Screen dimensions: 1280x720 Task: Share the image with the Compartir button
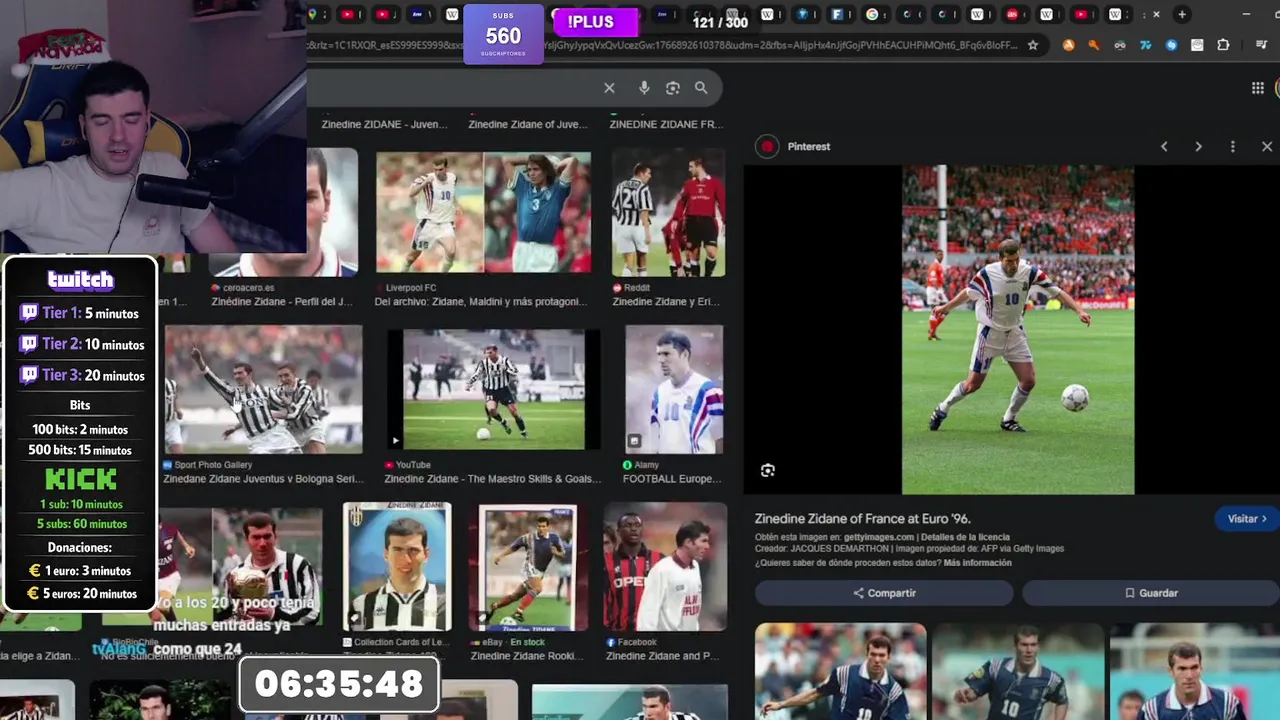(x=884, y=593)
